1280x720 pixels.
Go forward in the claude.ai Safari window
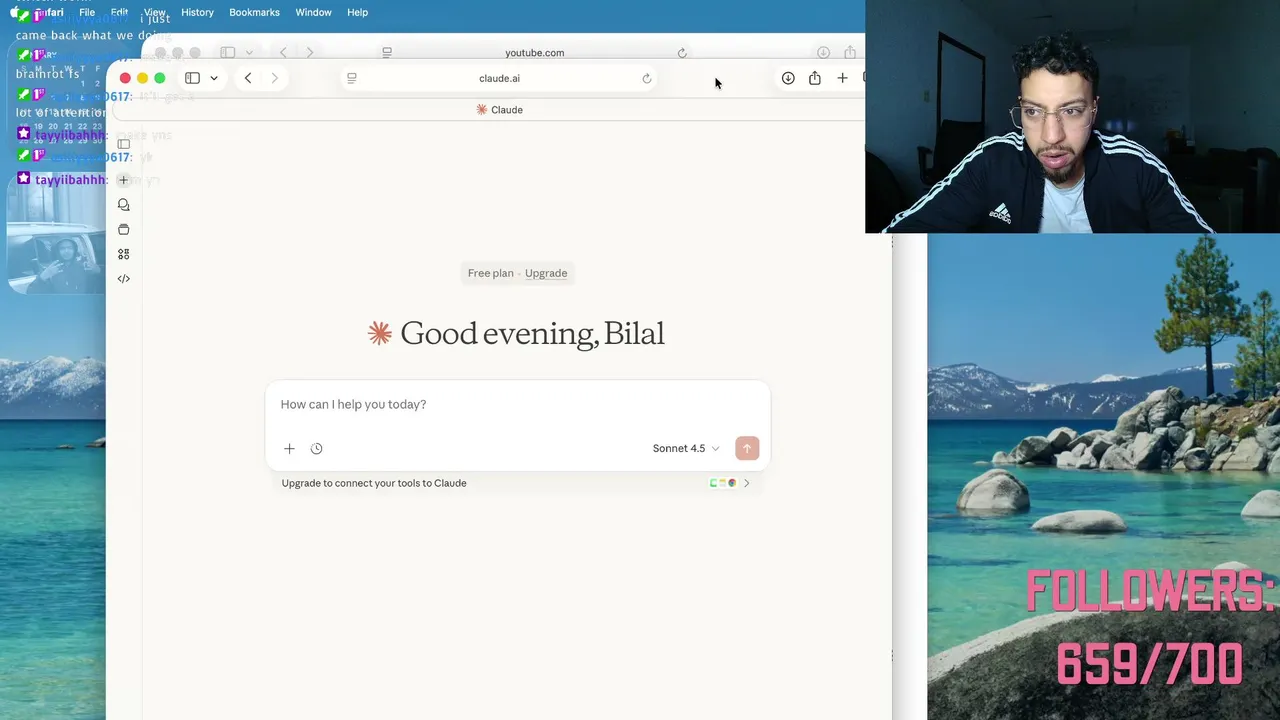pyautogui.click(x=275, y=78)
